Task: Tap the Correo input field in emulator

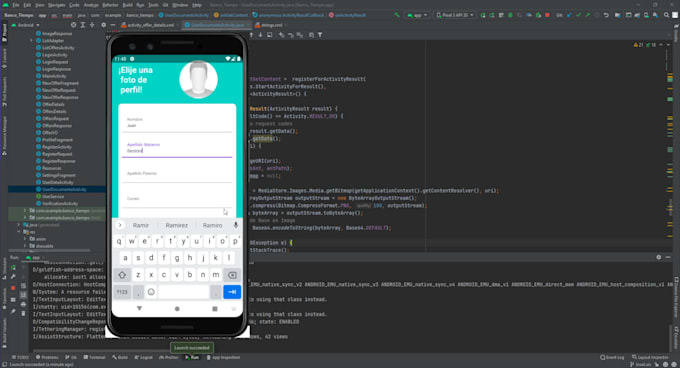Action: point(177,199)
